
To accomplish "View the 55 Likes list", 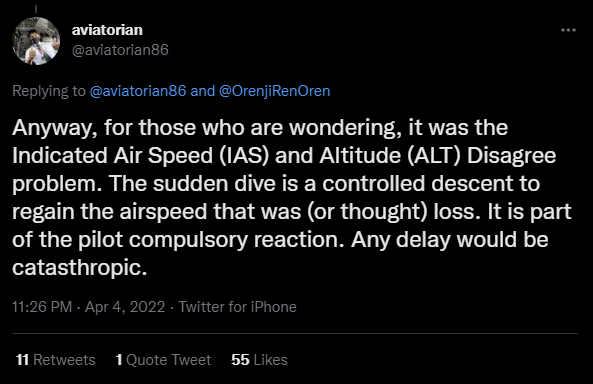I will pyautogui.click(x=259, y=359).
